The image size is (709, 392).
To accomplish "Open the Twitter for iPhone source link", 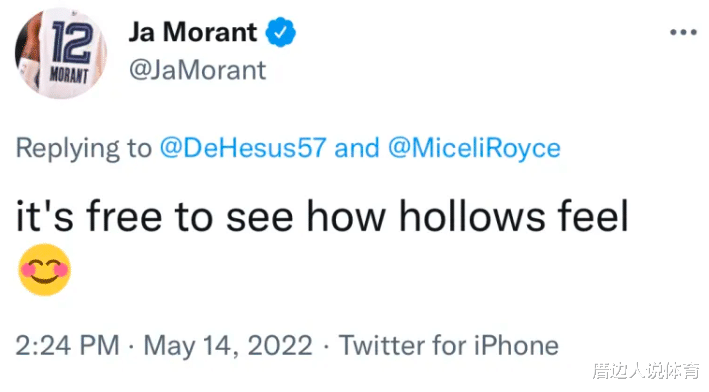I will tap(449, 345).
